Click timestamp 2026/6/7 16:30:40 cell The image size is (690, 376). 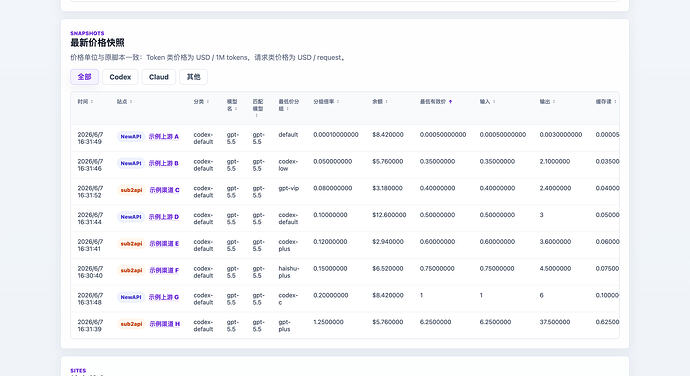[90, 272]
